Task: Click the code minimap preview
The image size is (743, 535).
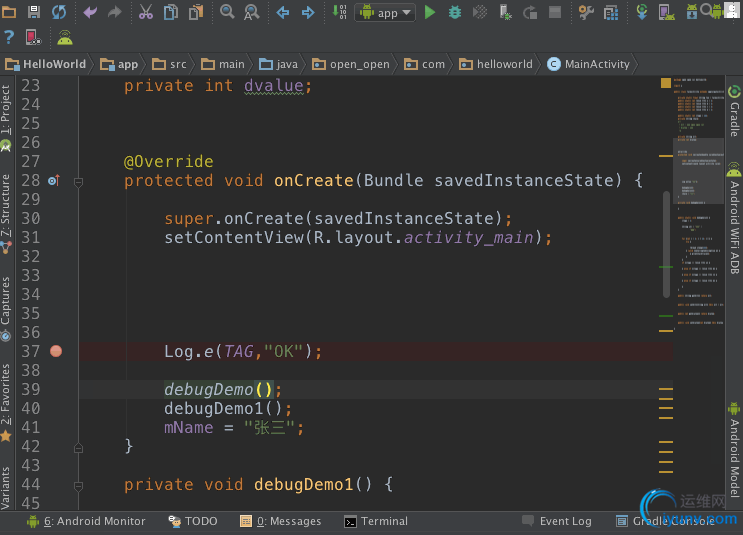Action: pyautogui.click(x=699, y=204)
